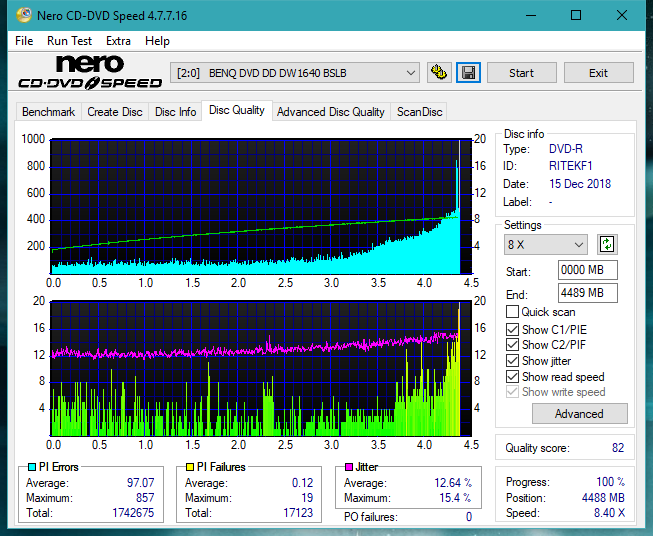Click the Position 4488 MB value

(x=603, y=498)
